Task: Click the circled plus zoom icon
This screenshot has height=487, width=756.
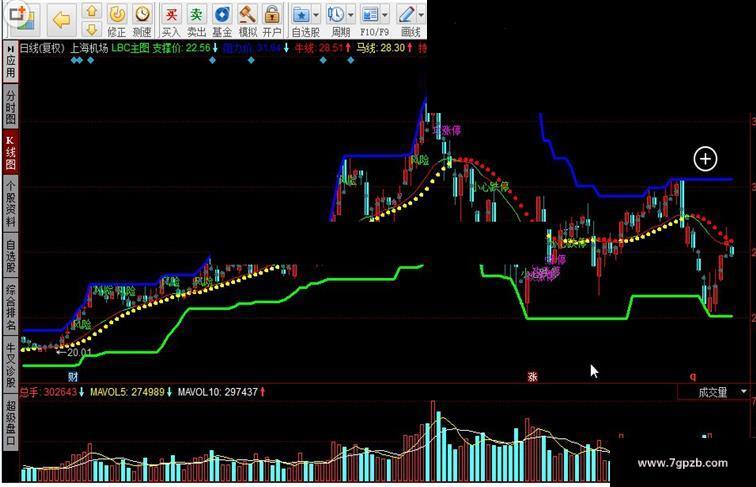Action: 705,159
